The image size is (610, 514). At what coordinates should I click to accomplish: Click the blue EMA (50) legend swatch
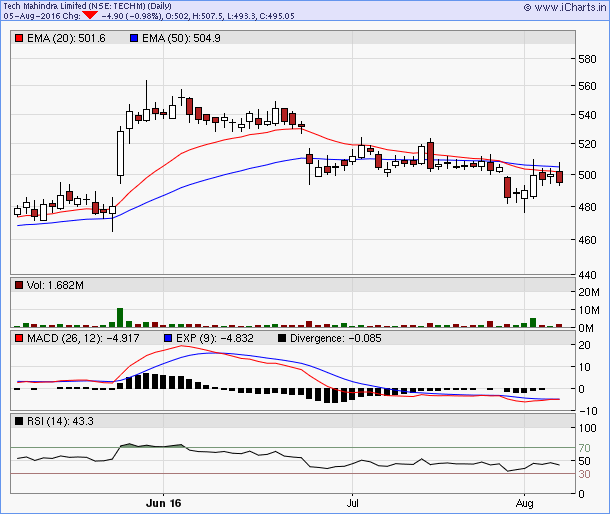pos(134,38)
